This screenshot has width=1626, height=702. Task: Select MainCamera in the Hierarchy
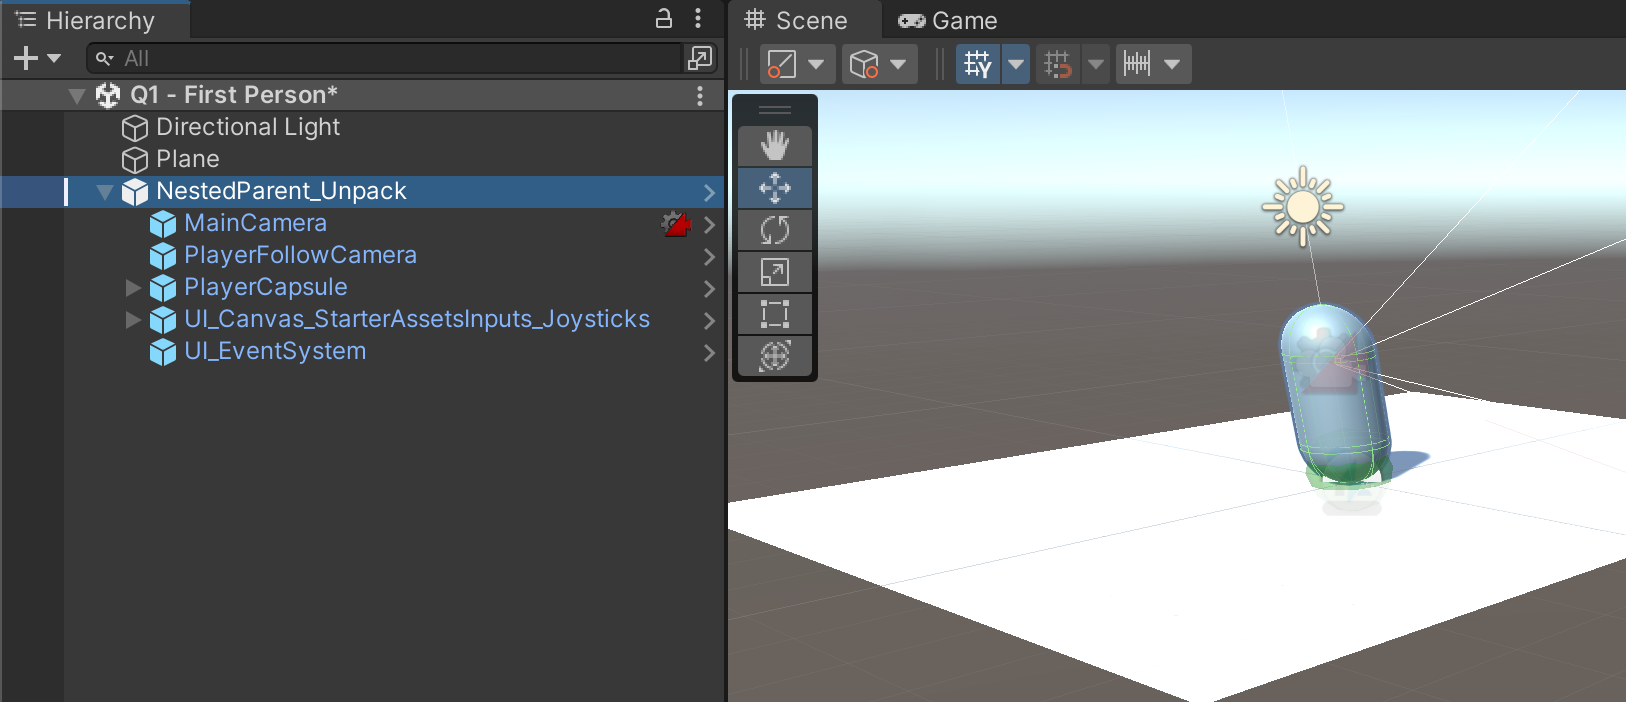pyautogui.click(x=255, y=223)
